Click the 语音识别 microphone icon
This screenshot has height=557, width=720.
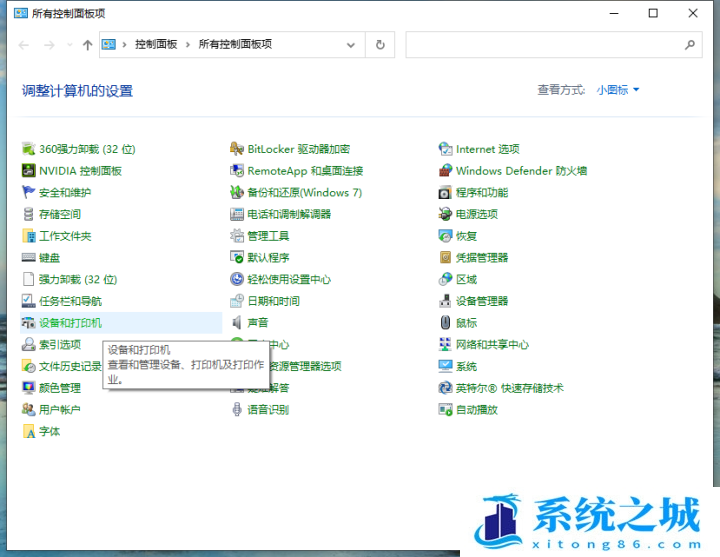tap(237, 409)
